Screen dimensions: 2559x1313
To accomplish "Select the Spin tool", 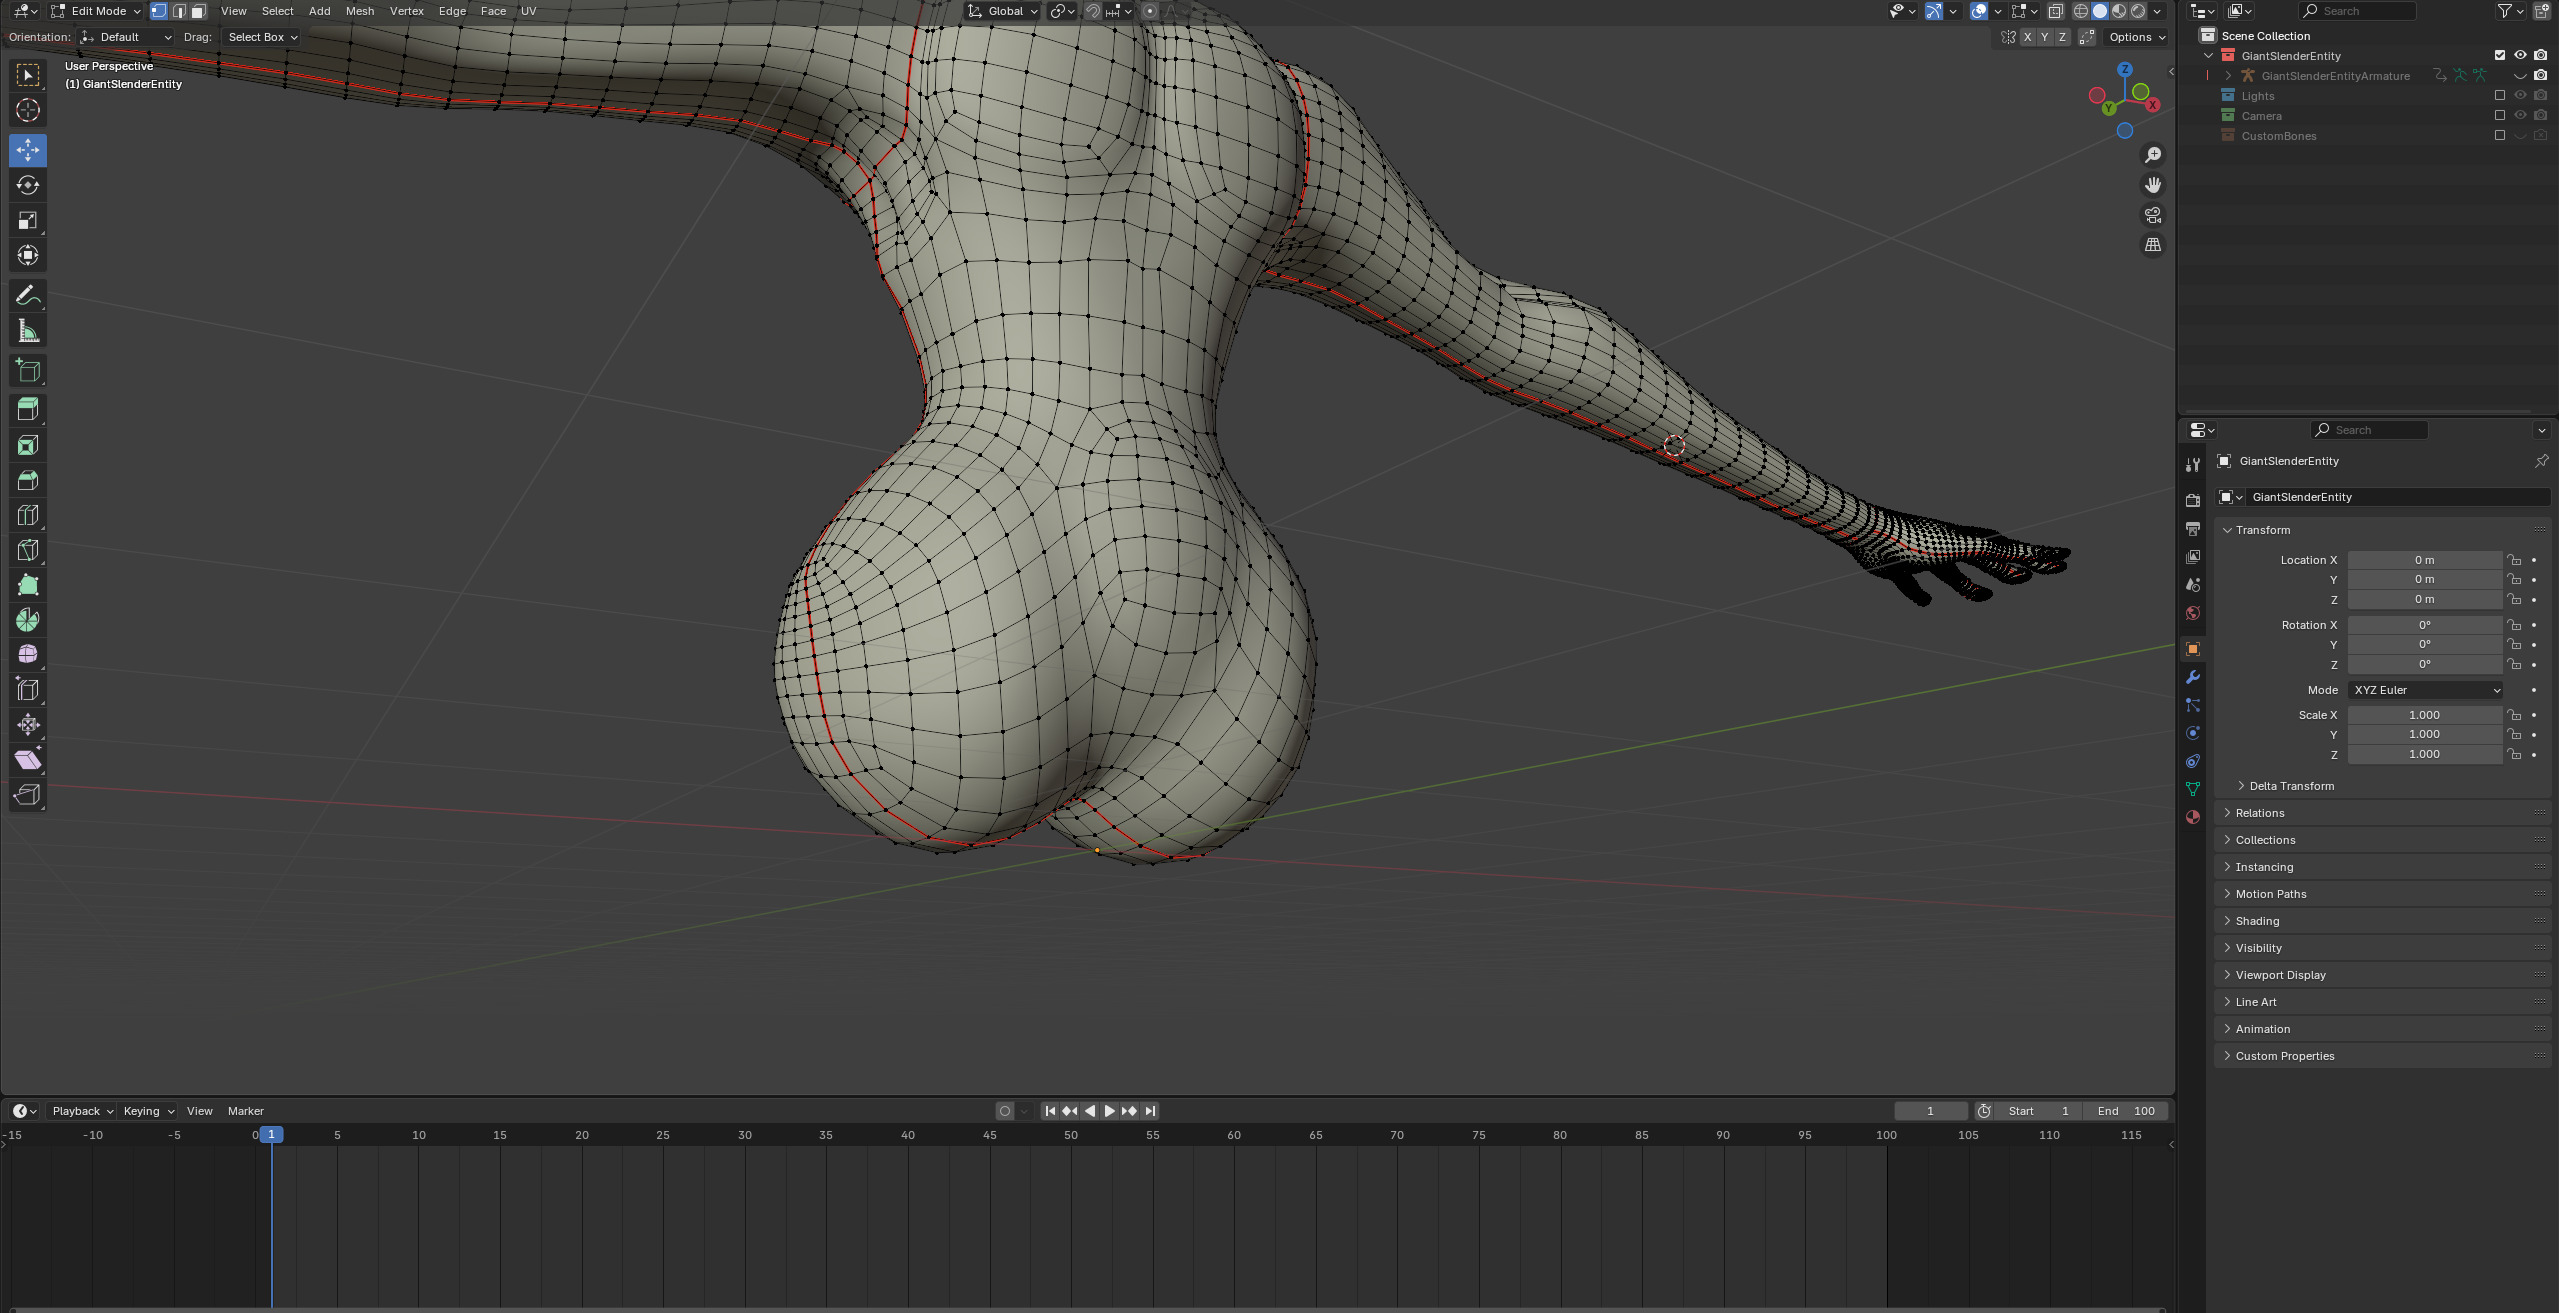I will (x=28, y=620).
